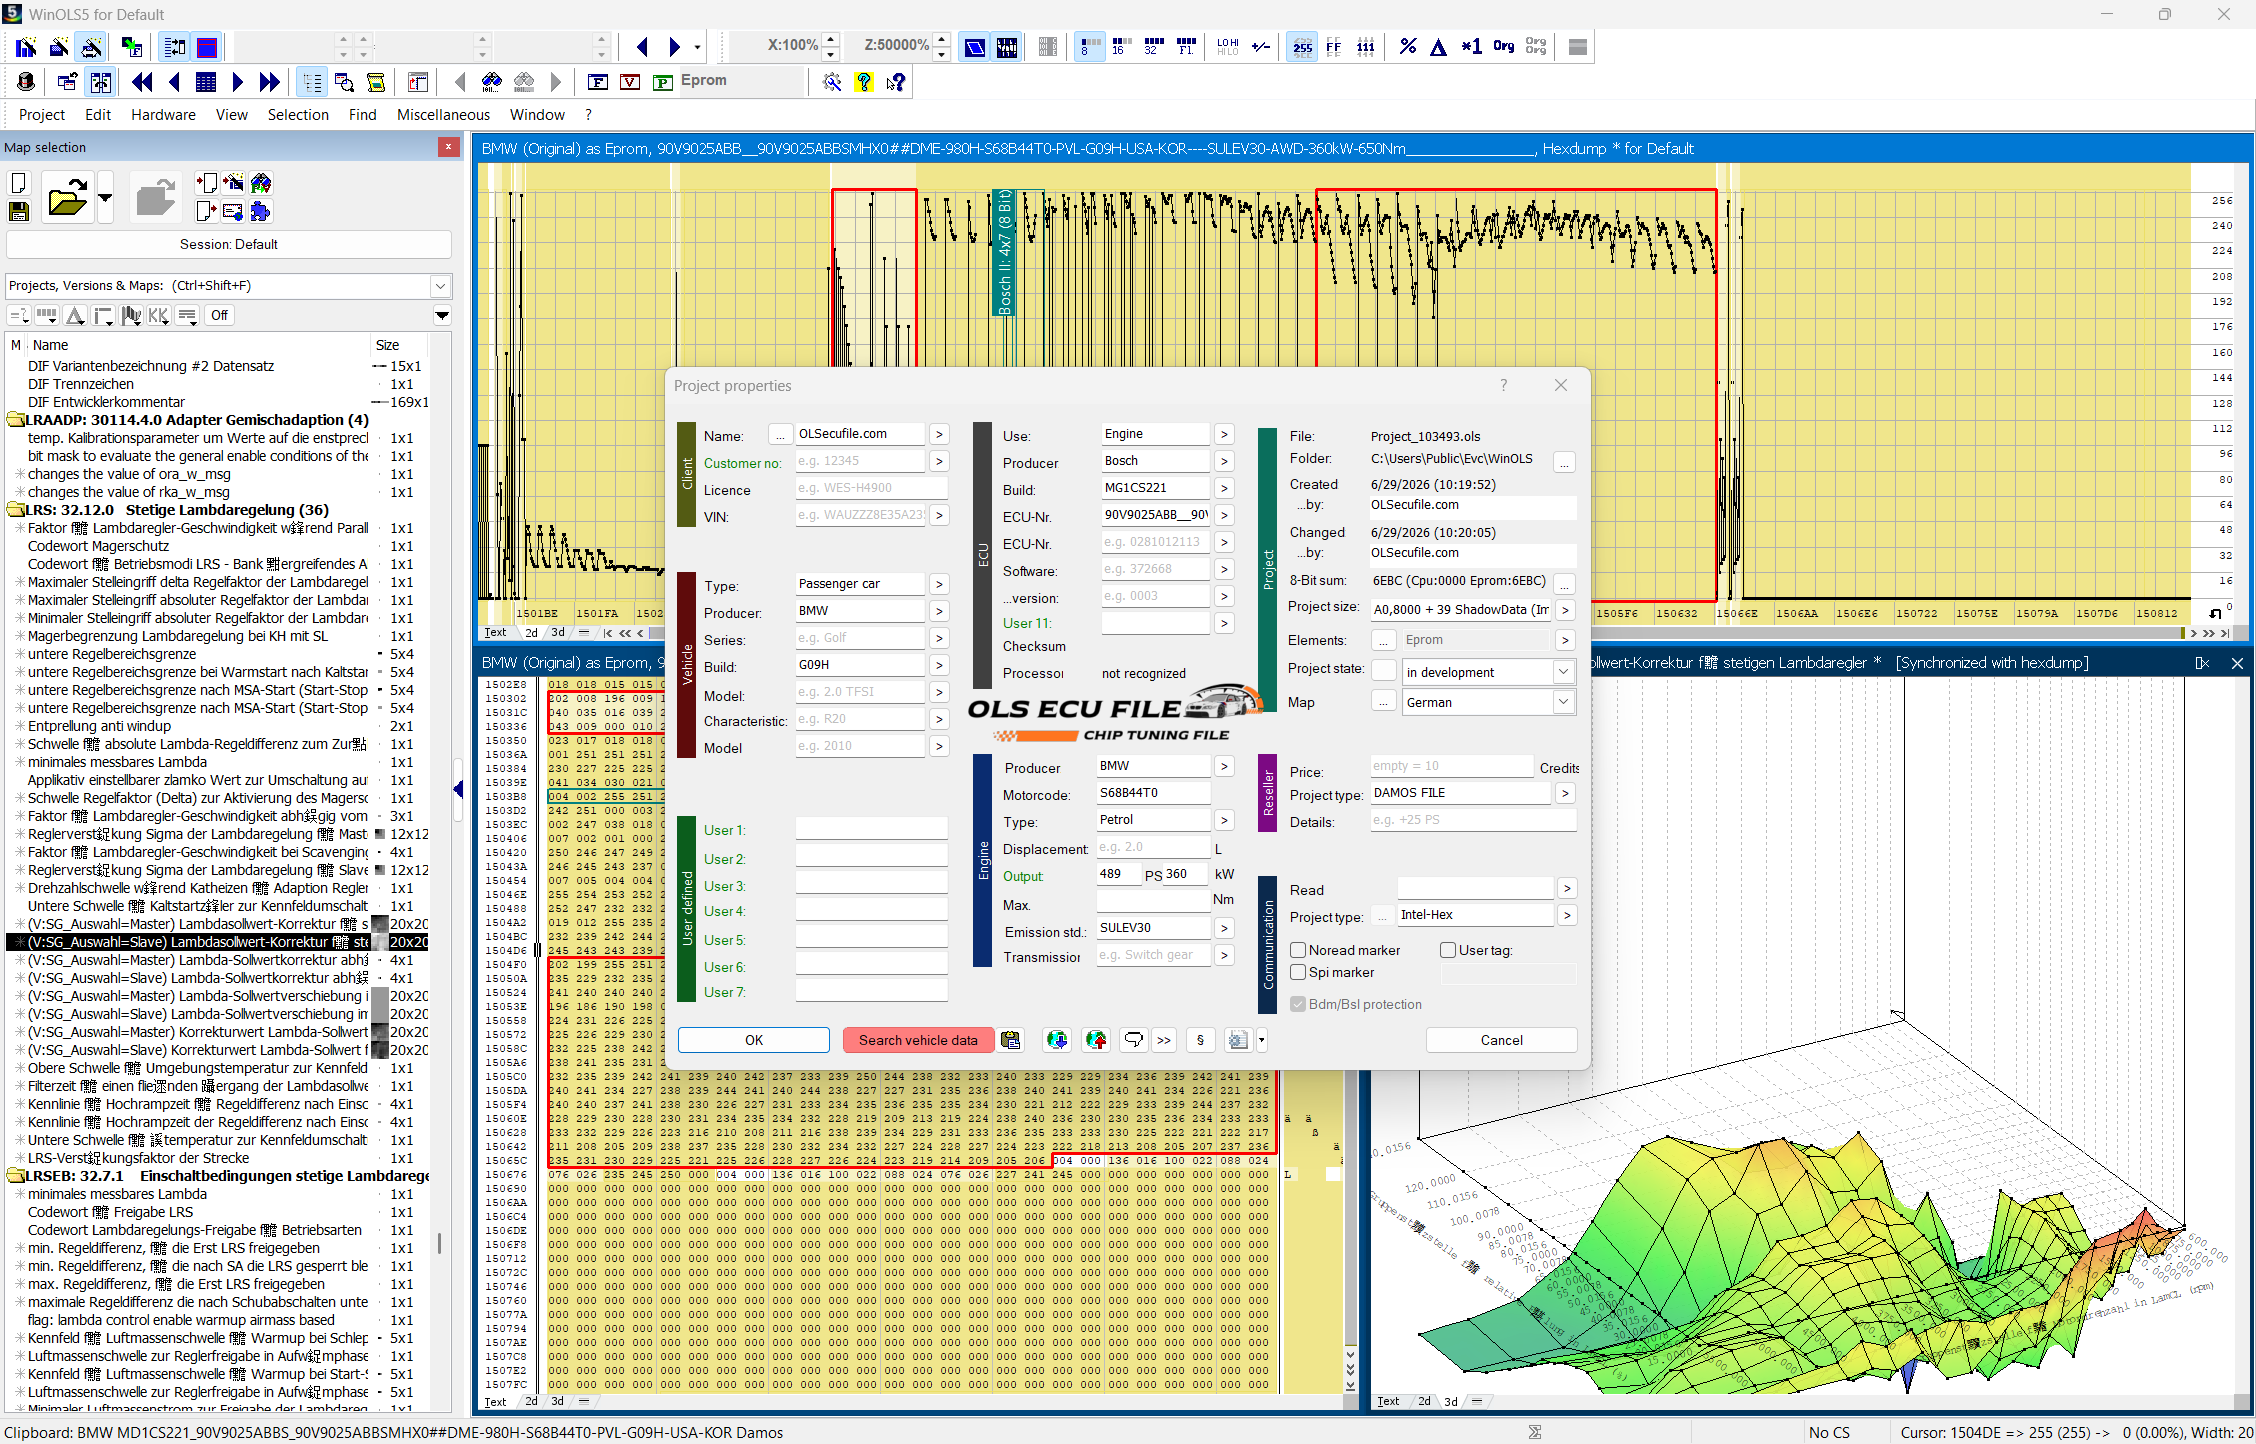The width and height of the screenshot is (2256, 1444).
Task: Open the Project state dropdown
Action: click(x=1562, y=672)
